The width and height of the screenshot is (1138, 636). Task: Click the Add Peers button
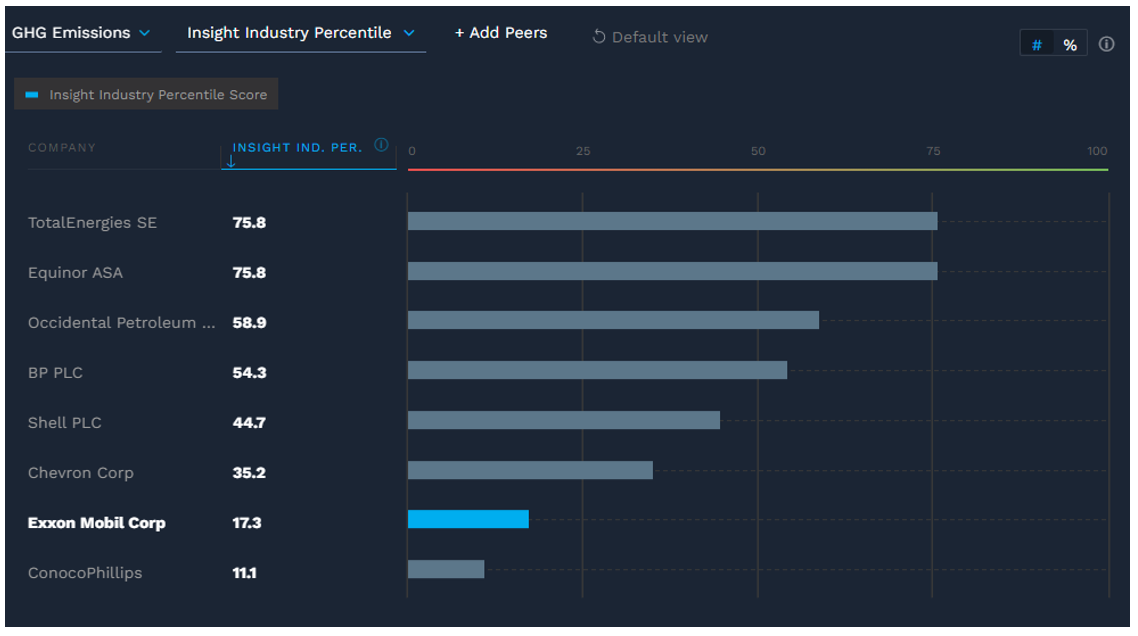501,33
